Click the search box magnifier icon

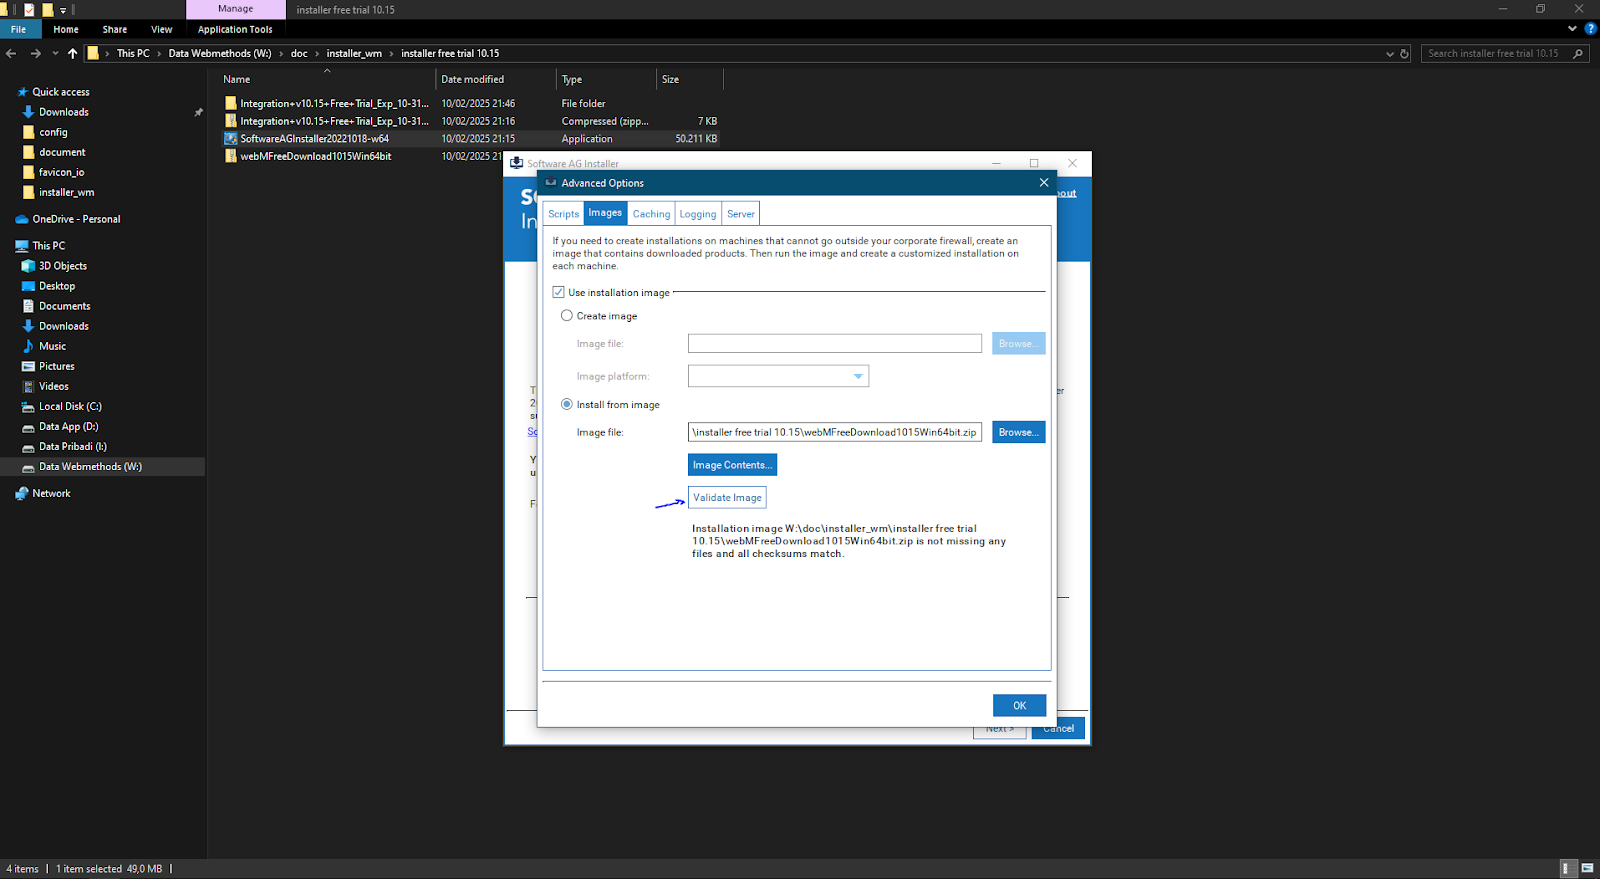coord(1578,54)
